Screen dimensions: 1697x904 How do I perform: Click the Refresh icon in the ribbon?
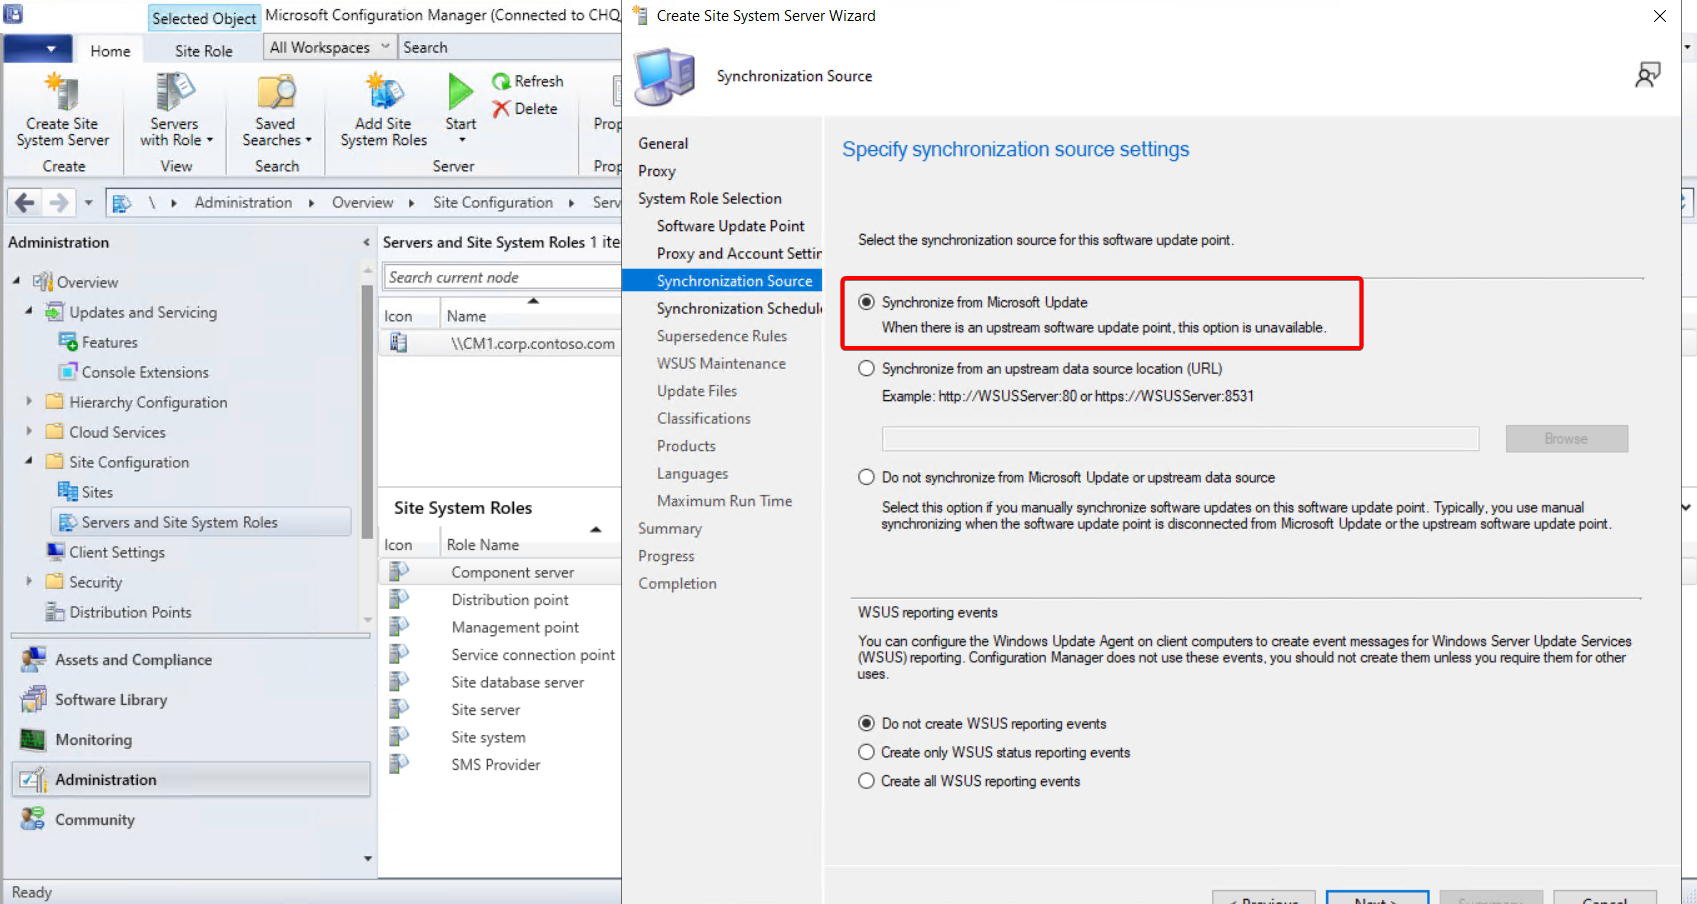pyautogui.click(x=501, y=81)
